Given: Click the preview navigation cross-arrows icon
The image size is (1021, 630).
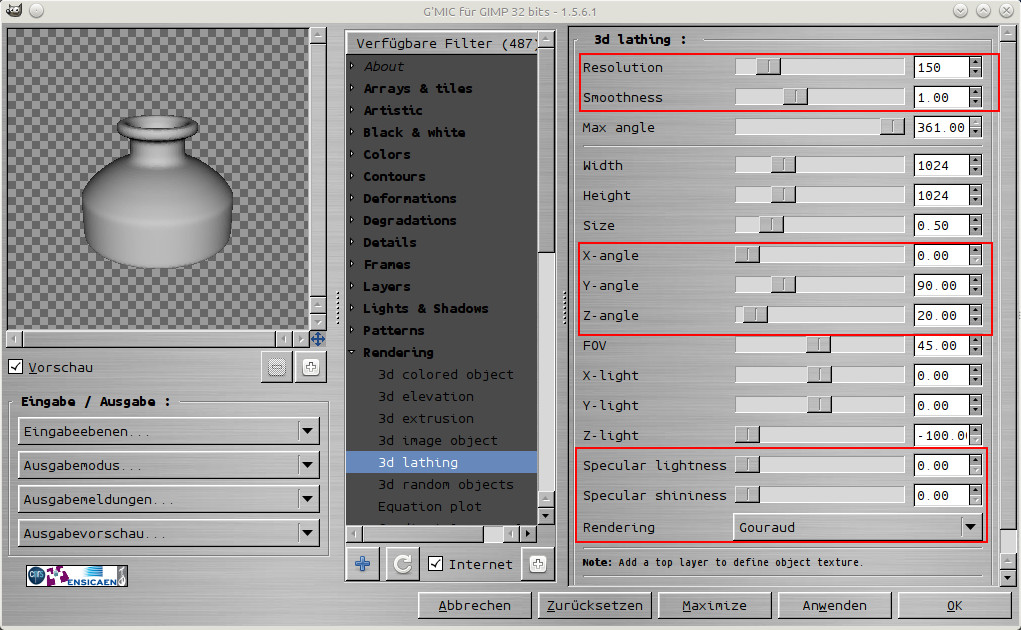Looking at the screenshot, I should coord(317,339).
